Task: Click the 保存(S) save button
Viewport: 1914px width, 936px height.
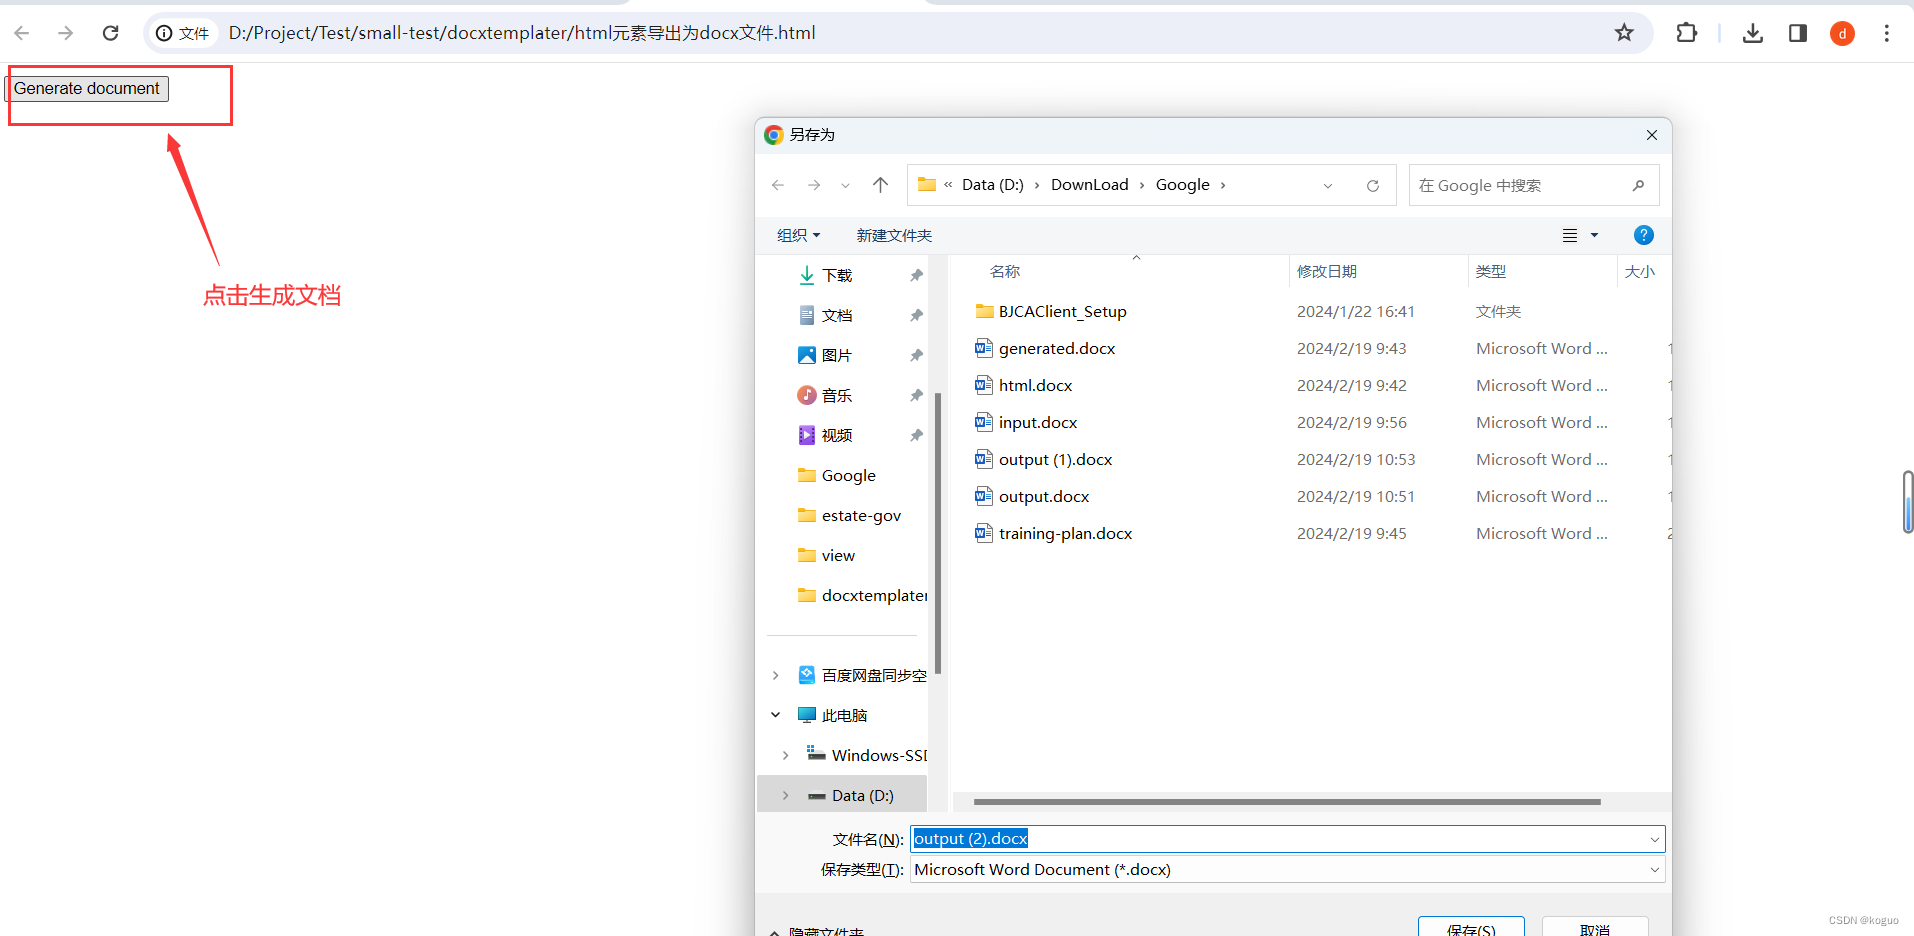Action: 1470,930
